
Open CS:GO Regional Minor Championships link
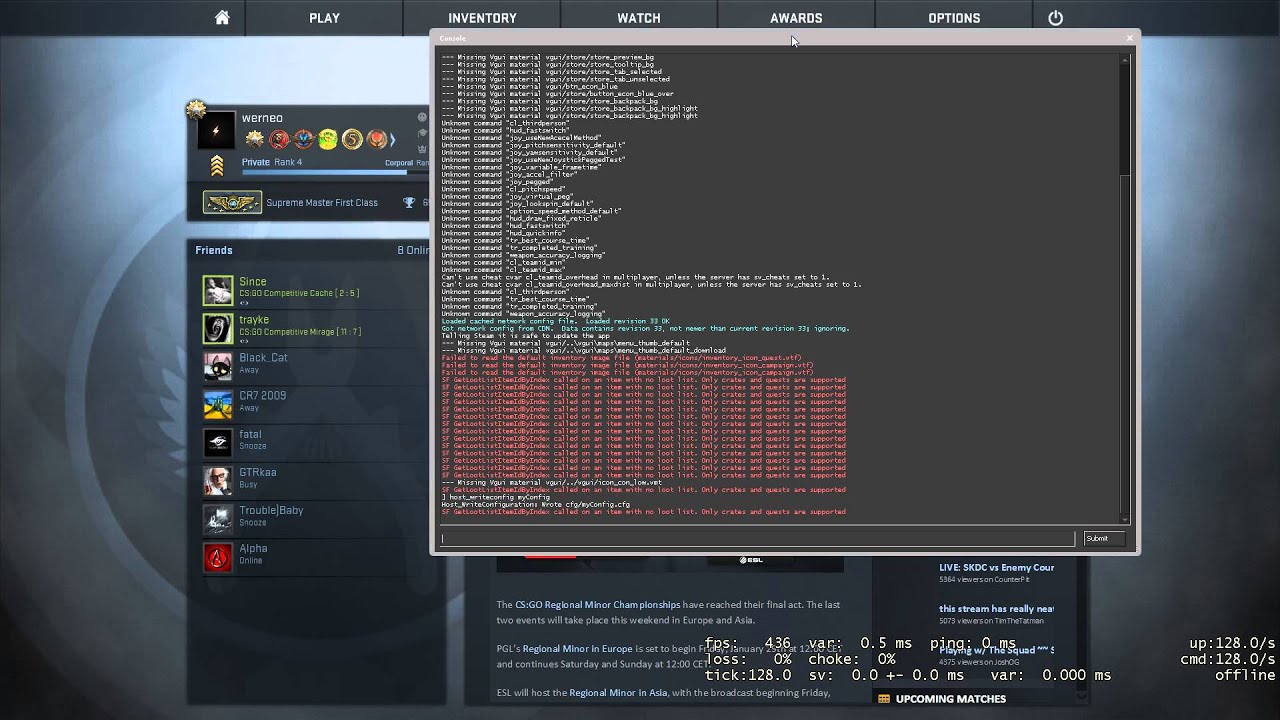point(597,605)
